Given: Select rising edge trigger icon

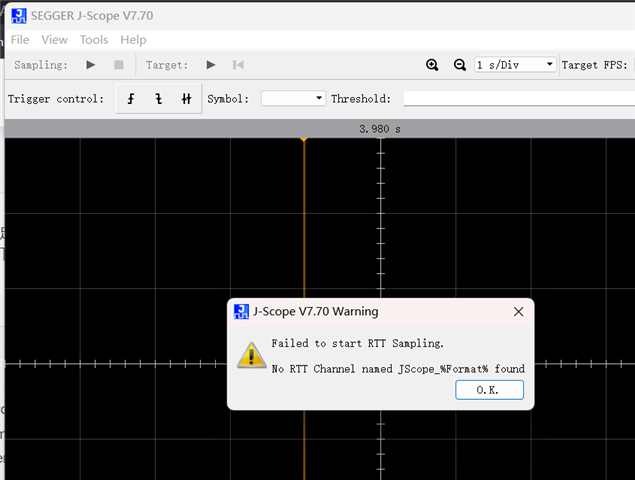Looking at the screenshot, I should pyautogui.click(x=131, y=99).
